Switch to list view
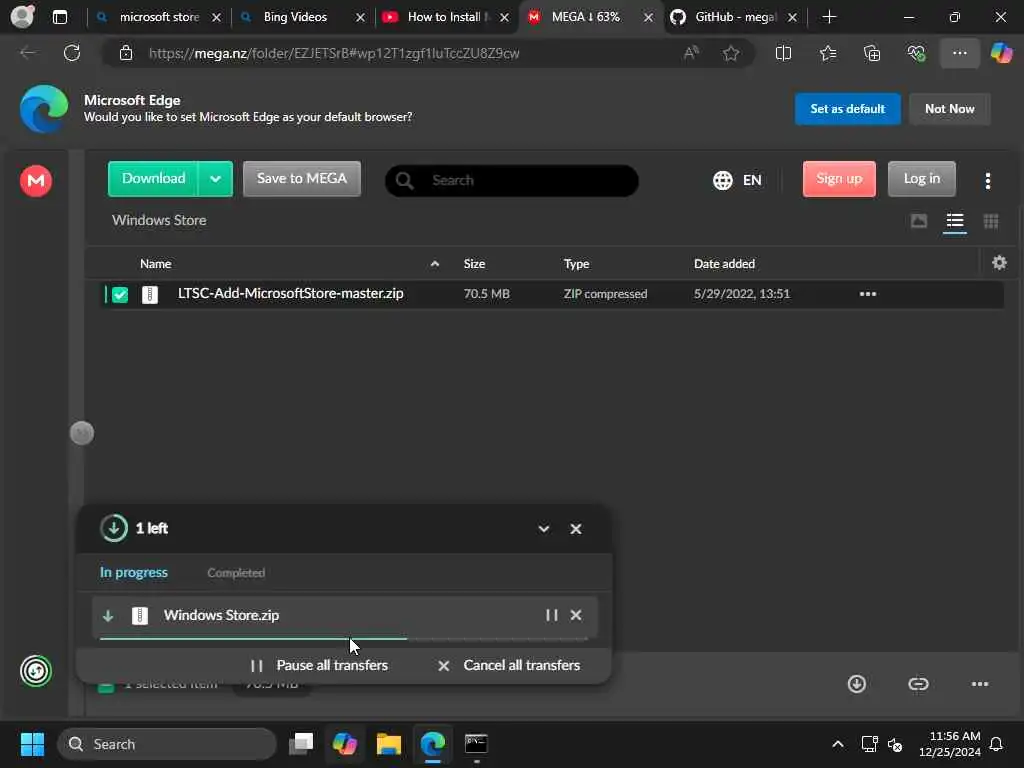The height and width of the screenshot is (768, 1024). pyautogui.click(x=955, y=221)
